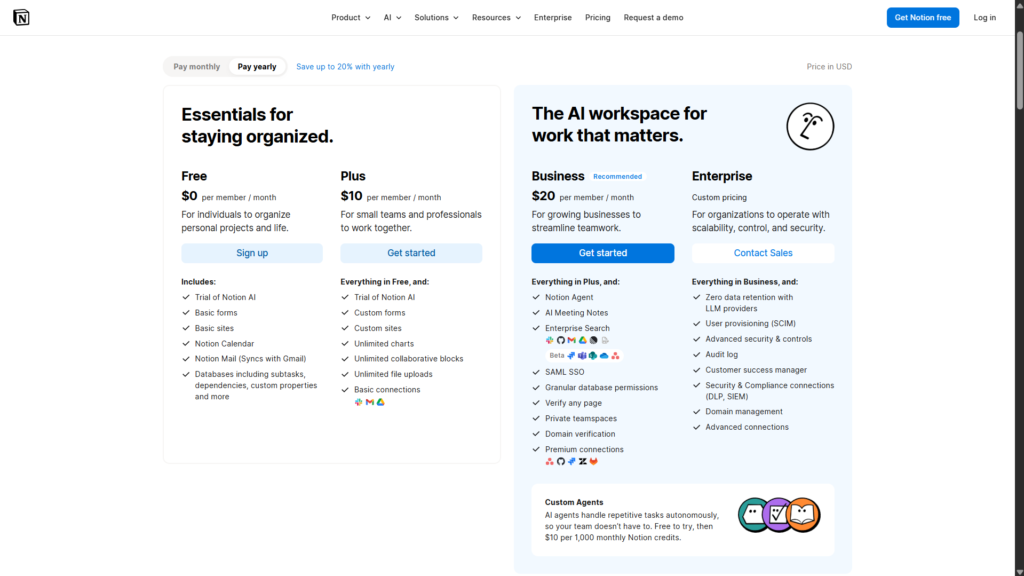Click the Log in link
The image size is (1024, 576).
coord(984,18)
